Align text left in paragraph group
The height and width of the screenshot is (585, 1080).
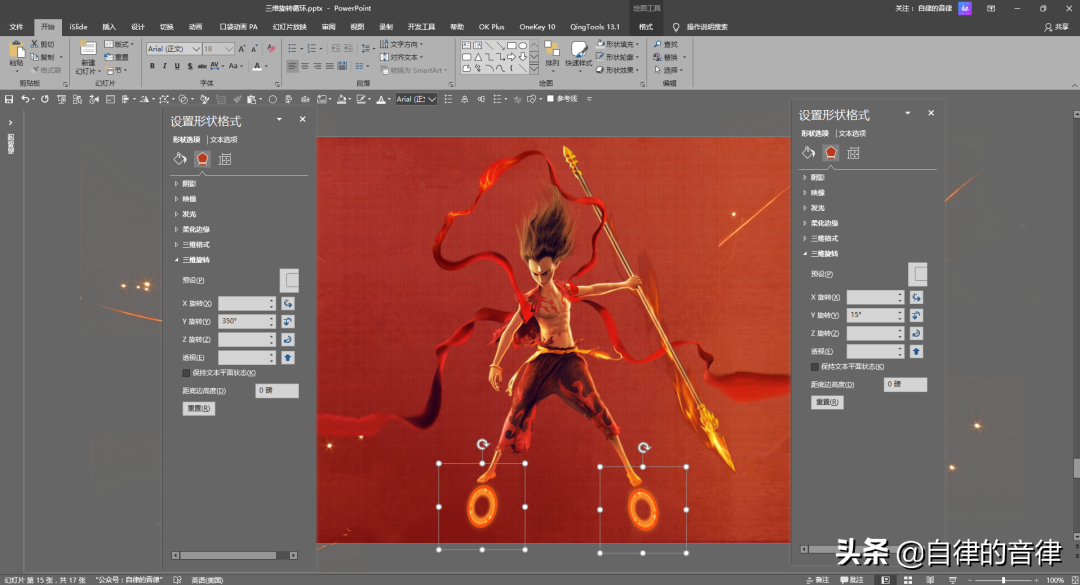tap(292, 66)
